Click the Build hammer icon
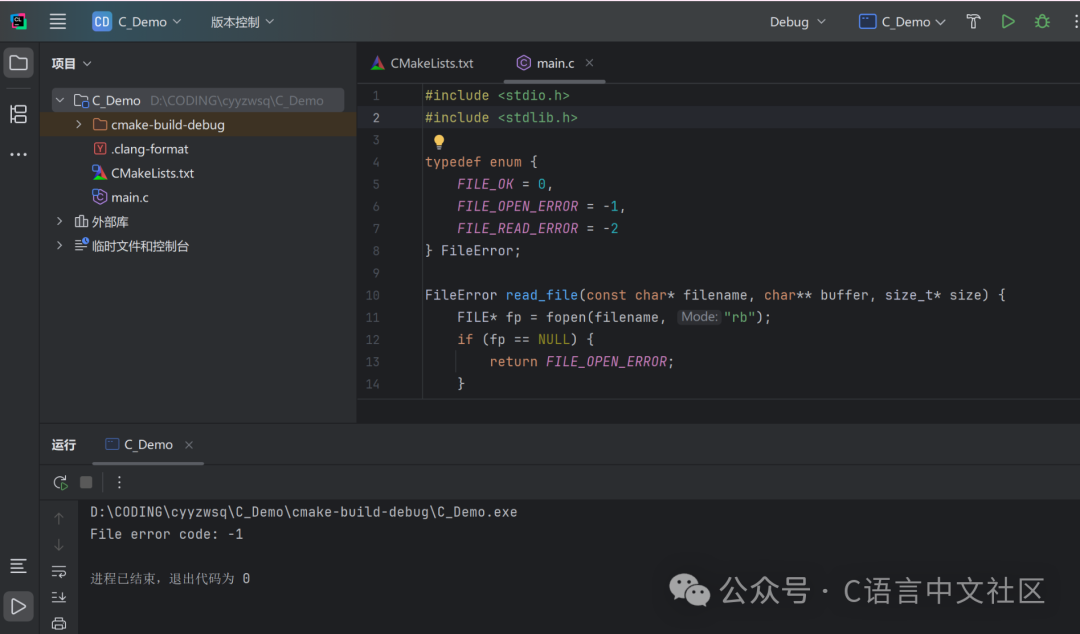The height and width of the screenshot is (634, 1080). click(973, 21)
